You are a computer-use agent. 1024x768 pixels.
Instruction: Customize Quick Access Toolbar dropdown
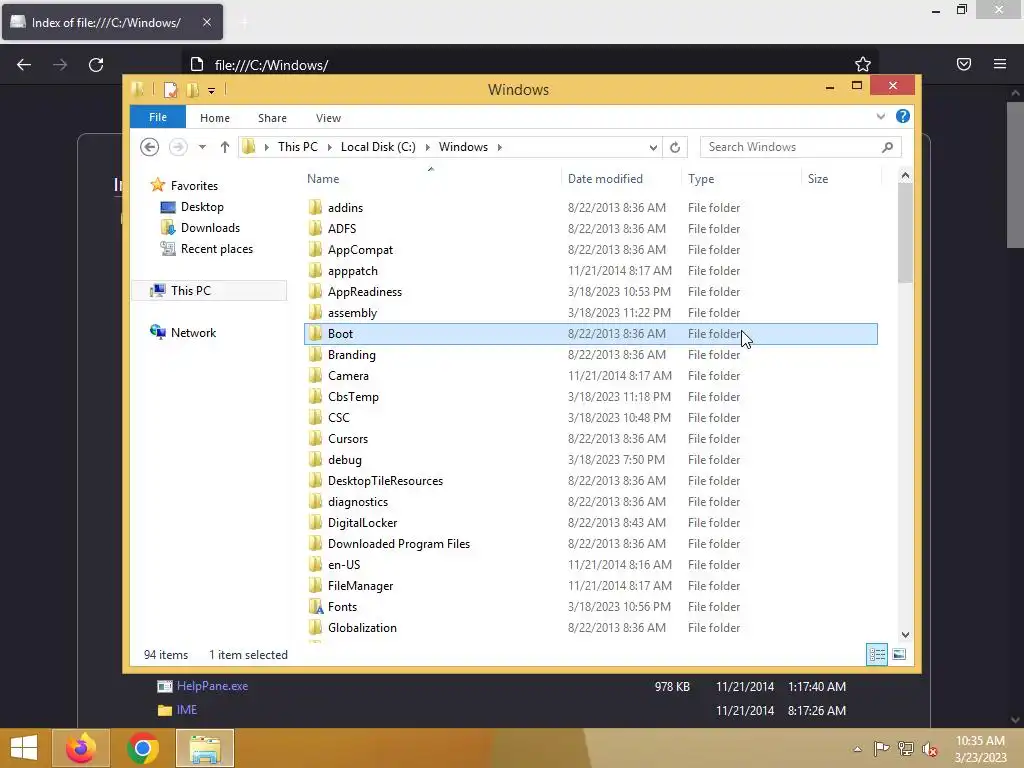click(x=212, y=90)
